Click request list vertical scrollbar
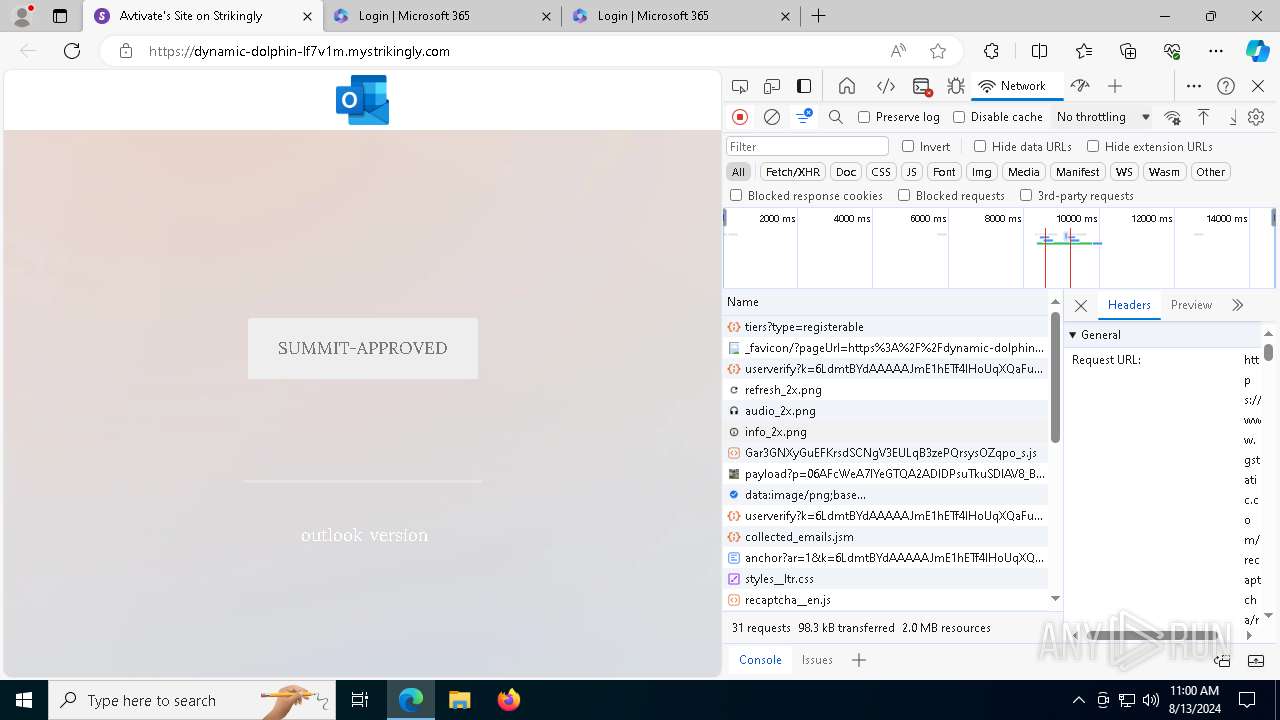Screen dimensions: 1280x720 coord(1055,378)
